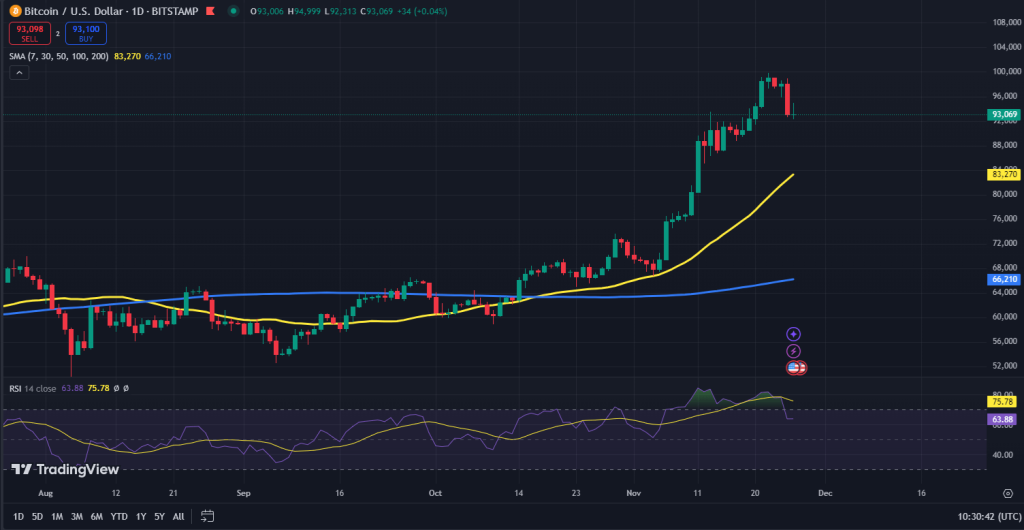
Task: Click the +34 (+0.04%) change value
Action: click(422, 11)
